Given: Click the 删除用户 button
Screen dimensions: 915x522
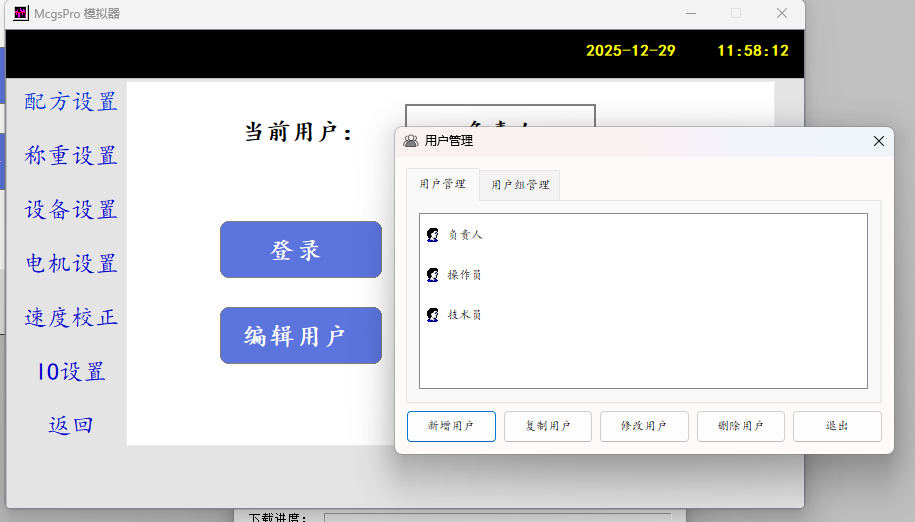Looking at the screenshot, I should point(741,426).
